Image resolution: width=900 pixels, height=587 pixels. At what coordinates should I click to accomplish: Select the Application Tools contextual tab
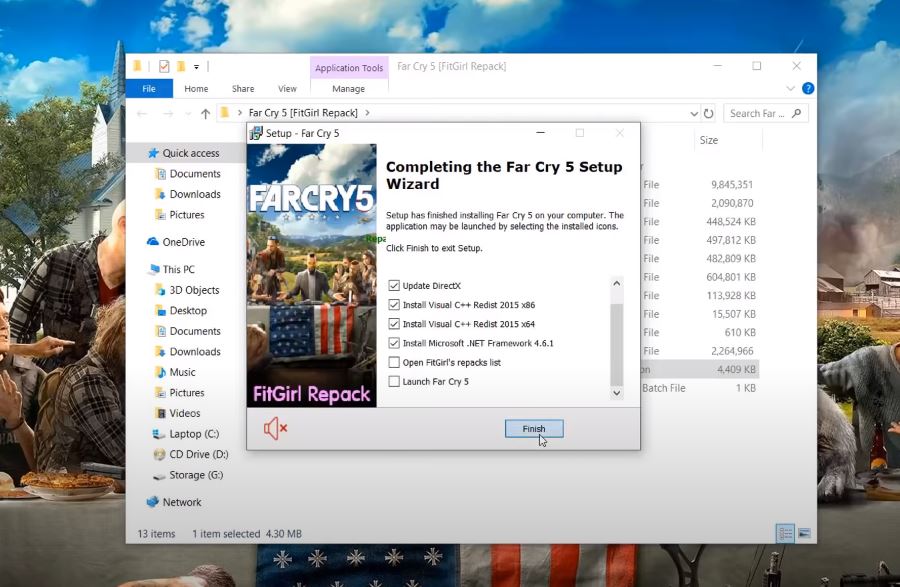tap(349, 68)
